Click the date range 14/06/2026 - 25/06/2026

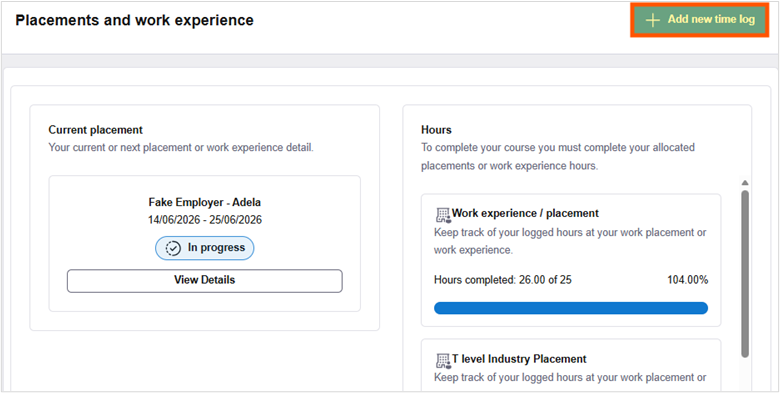point(204,219)
